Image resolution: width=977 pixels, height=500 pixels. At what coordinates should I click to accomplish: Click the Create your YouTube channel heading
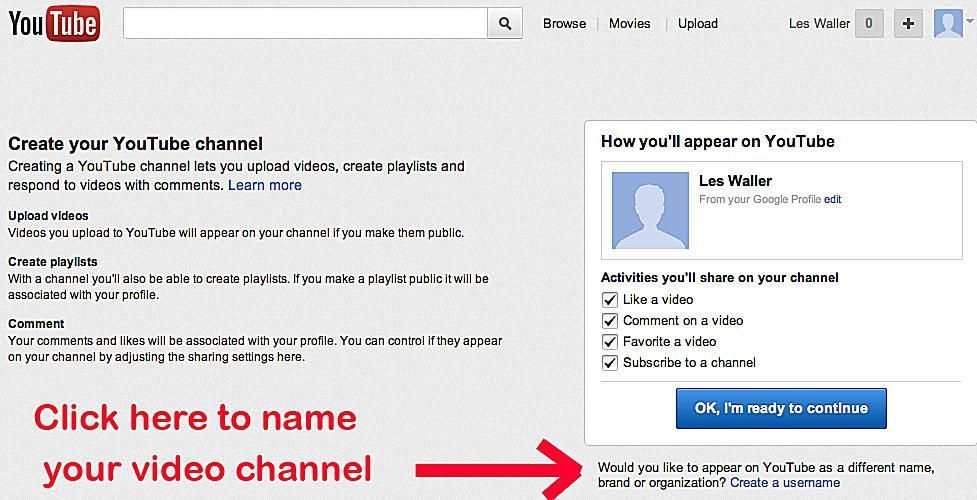pos(135,144)
